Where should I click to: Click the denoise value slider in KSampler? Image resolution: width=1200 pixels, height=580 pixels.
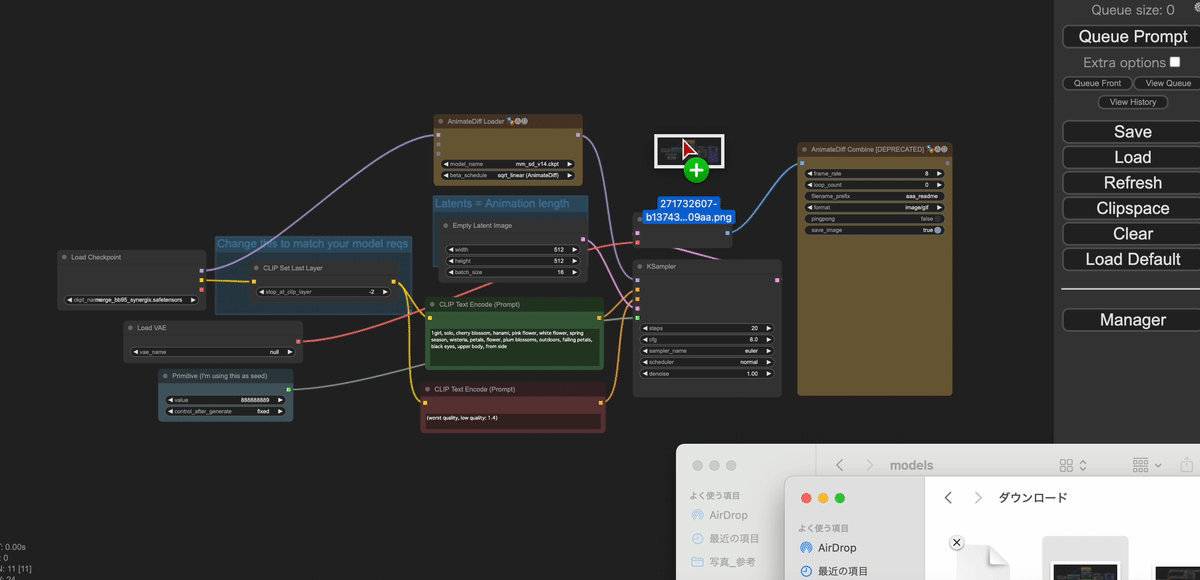point(707,374)
